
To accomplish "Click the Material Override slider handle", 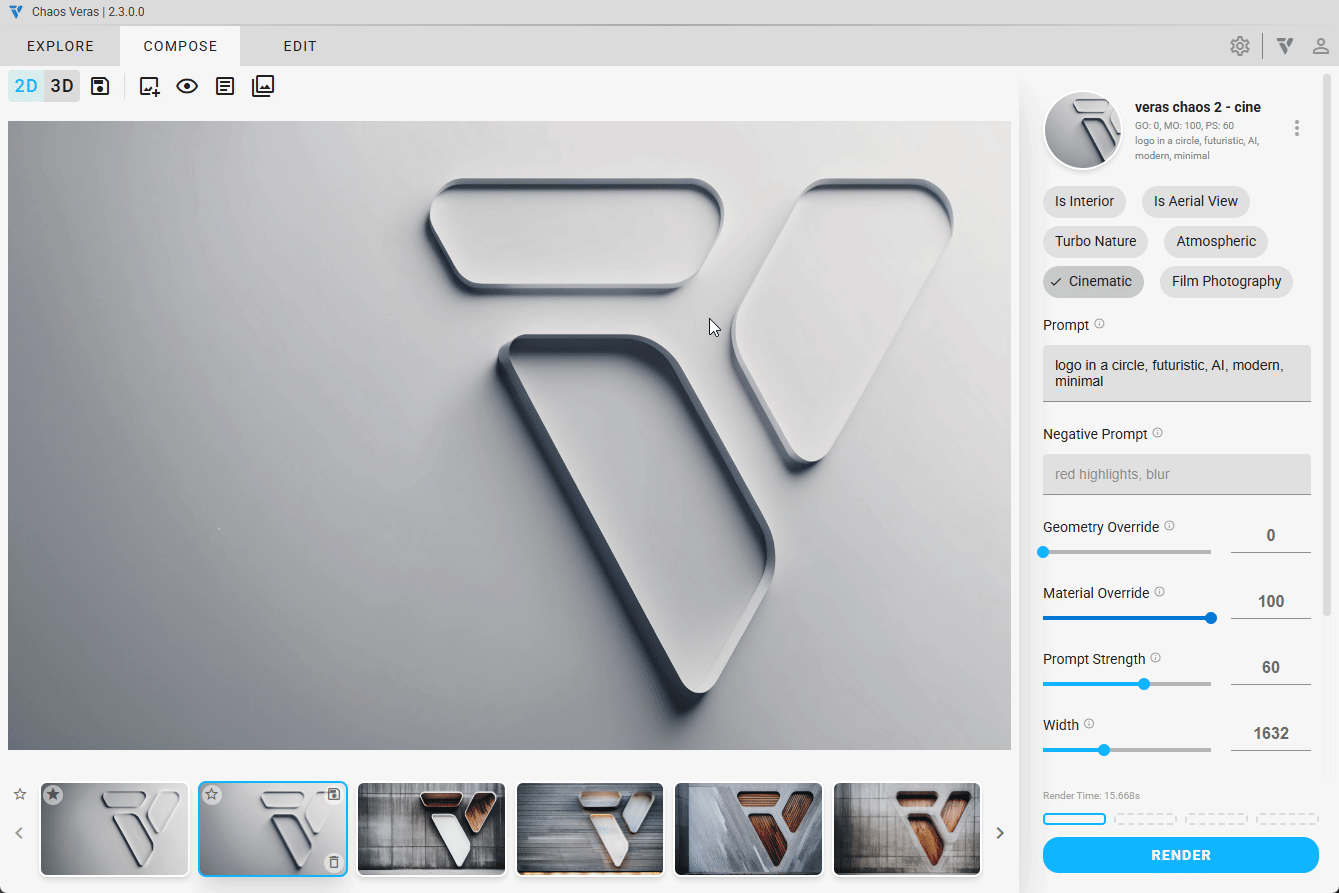I will coord(1211,618).
